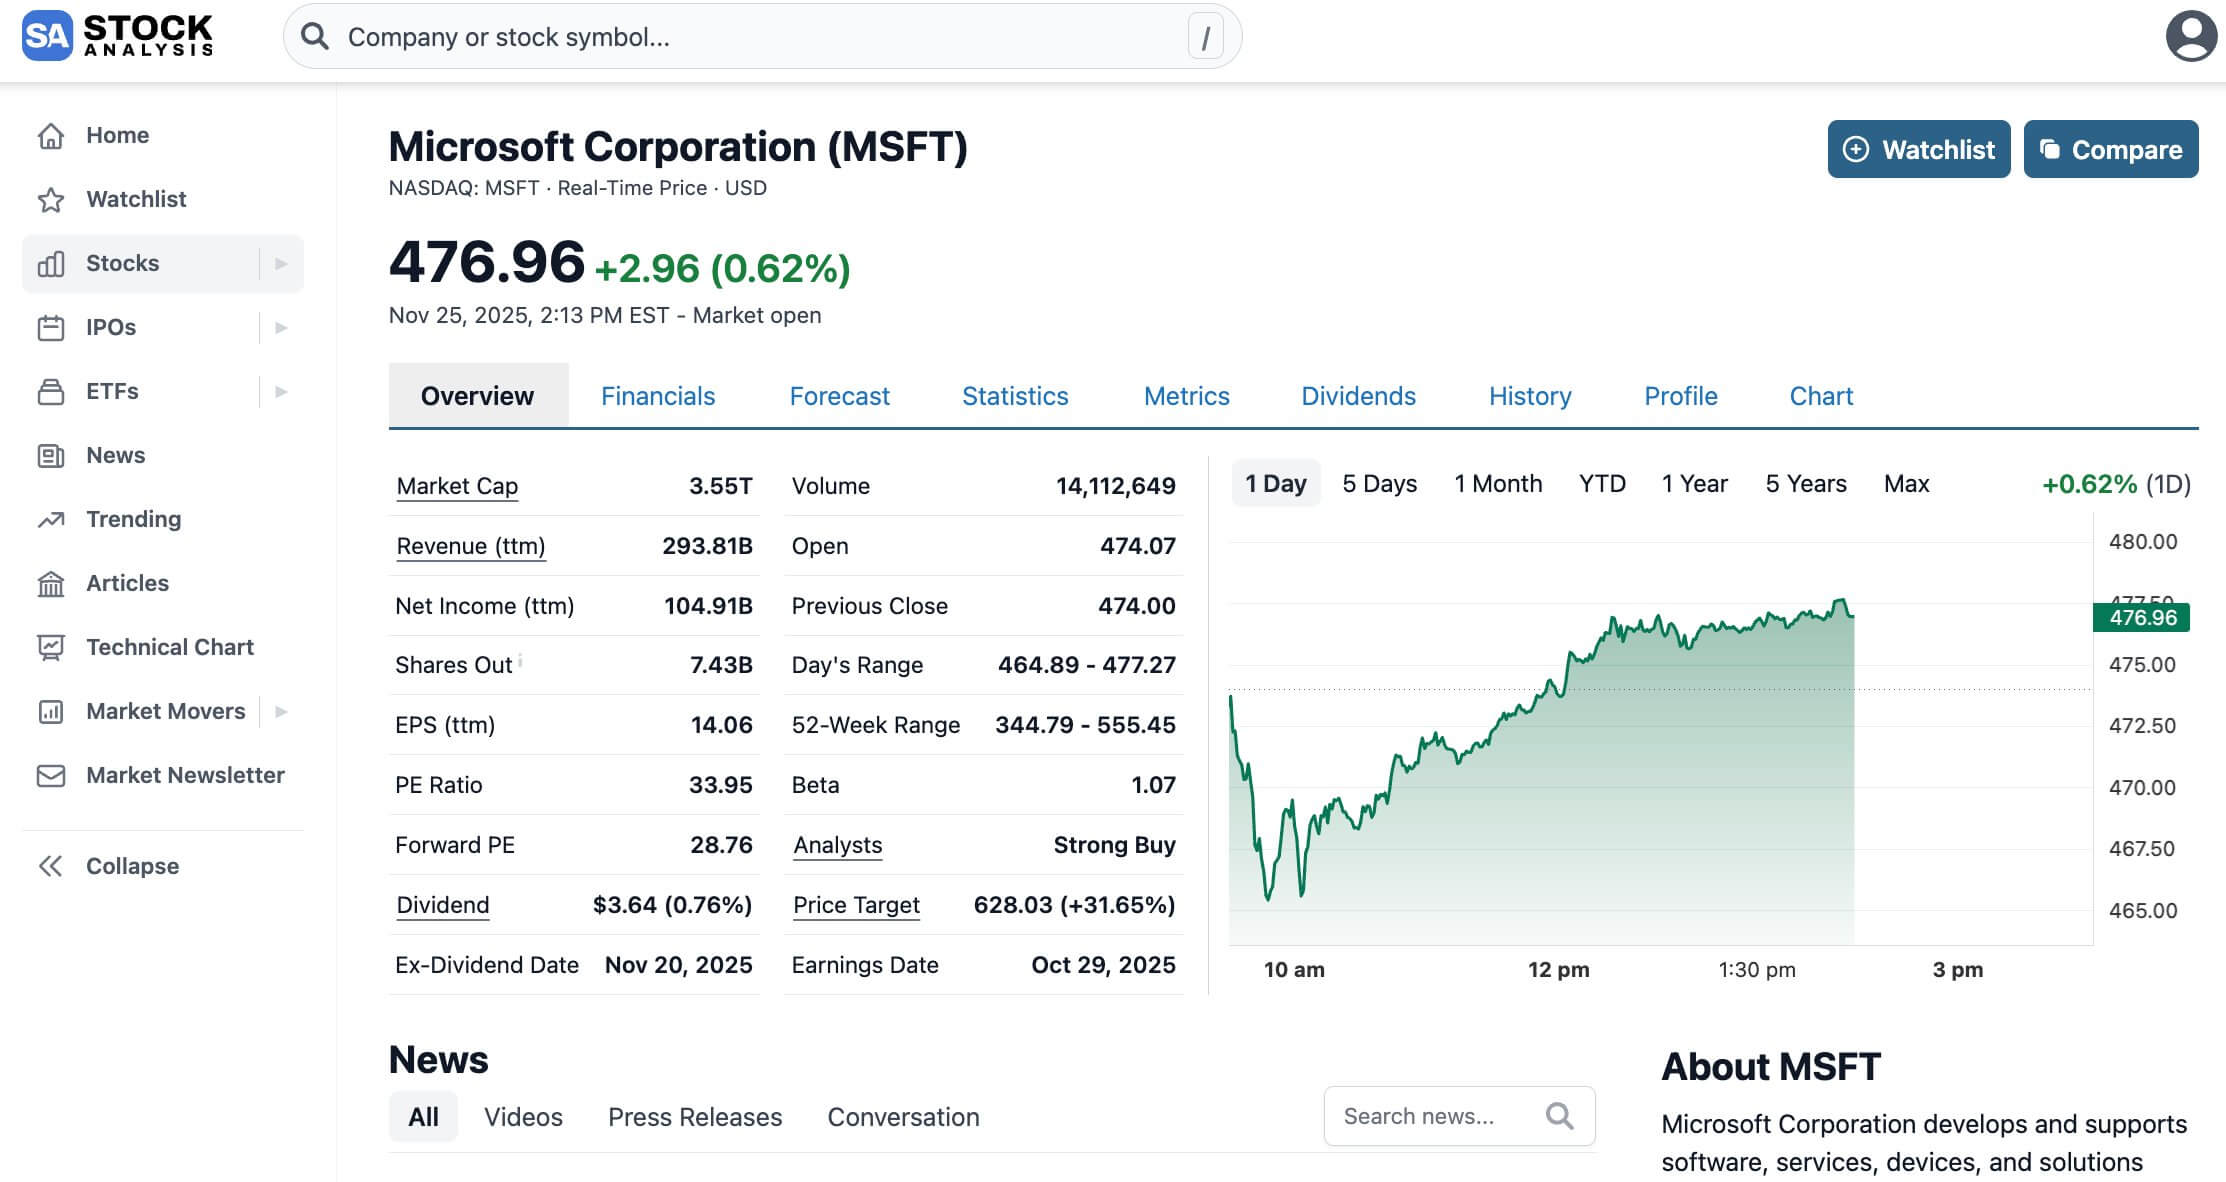The image size is (2226, 1182).
Task: Click the Home icon in the sidebar
Action: (x=52, y=135)
